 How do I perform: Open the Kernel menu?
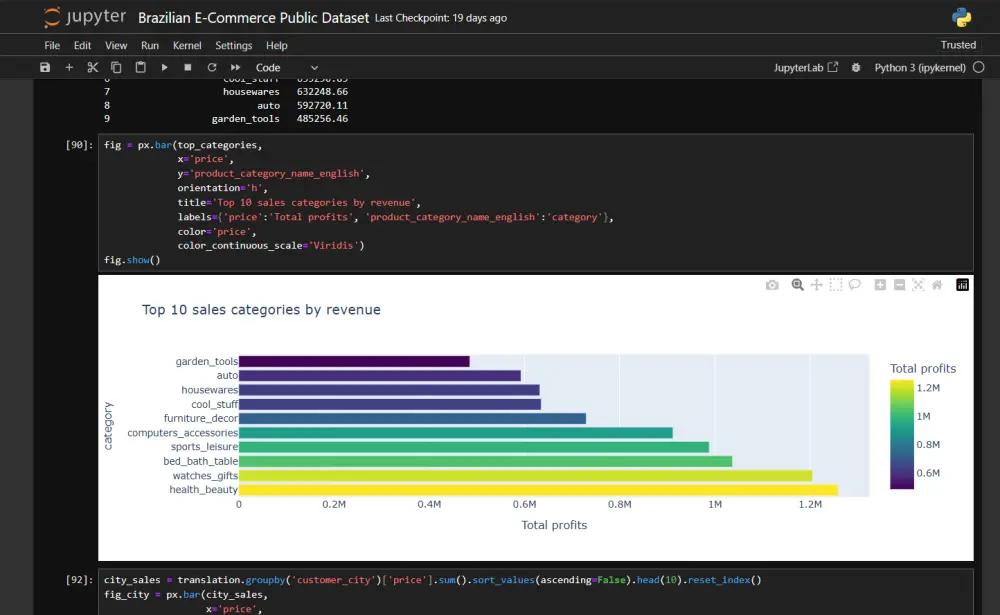(x=187, y=45)
